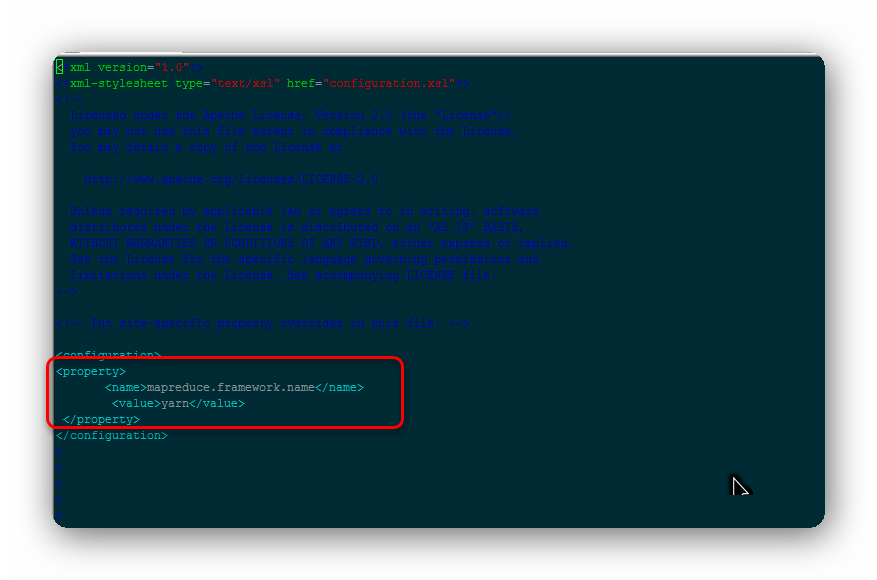Click the 'distributed under the License' AS IS line
The width and height of the screenshot is (877, 580).
296,228
